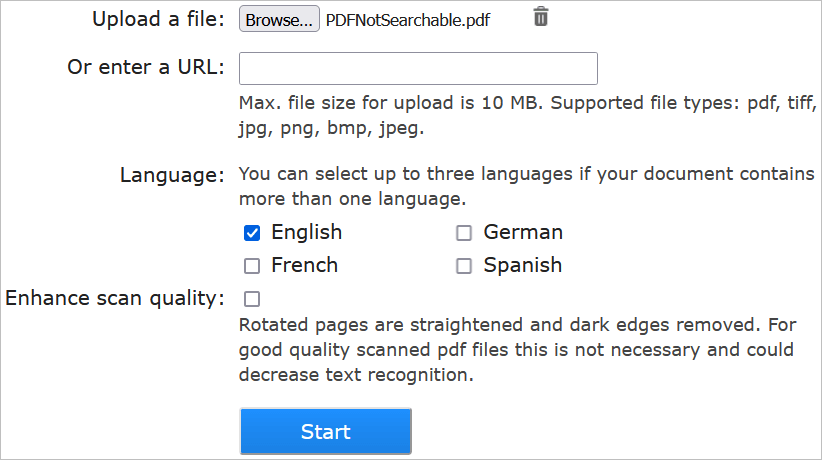Toggle the Enhance scan quality checkbox
822x460 pixels.
pos(252,298)
